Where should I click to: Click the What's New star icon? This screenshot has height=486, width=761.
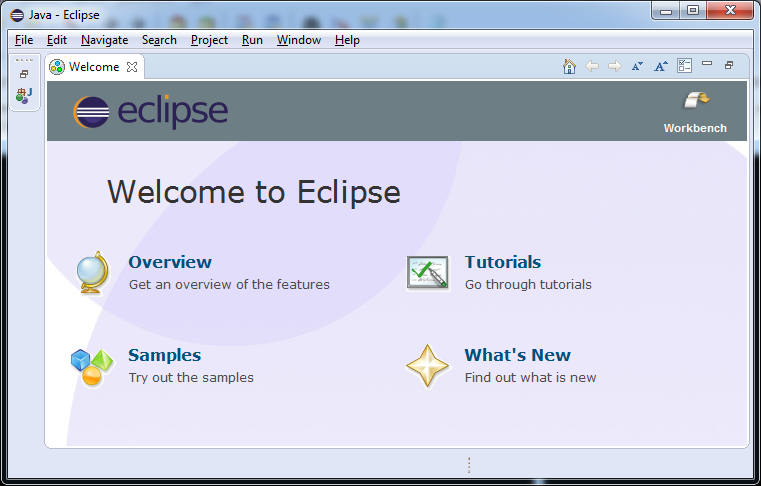[x=427, y=366]
